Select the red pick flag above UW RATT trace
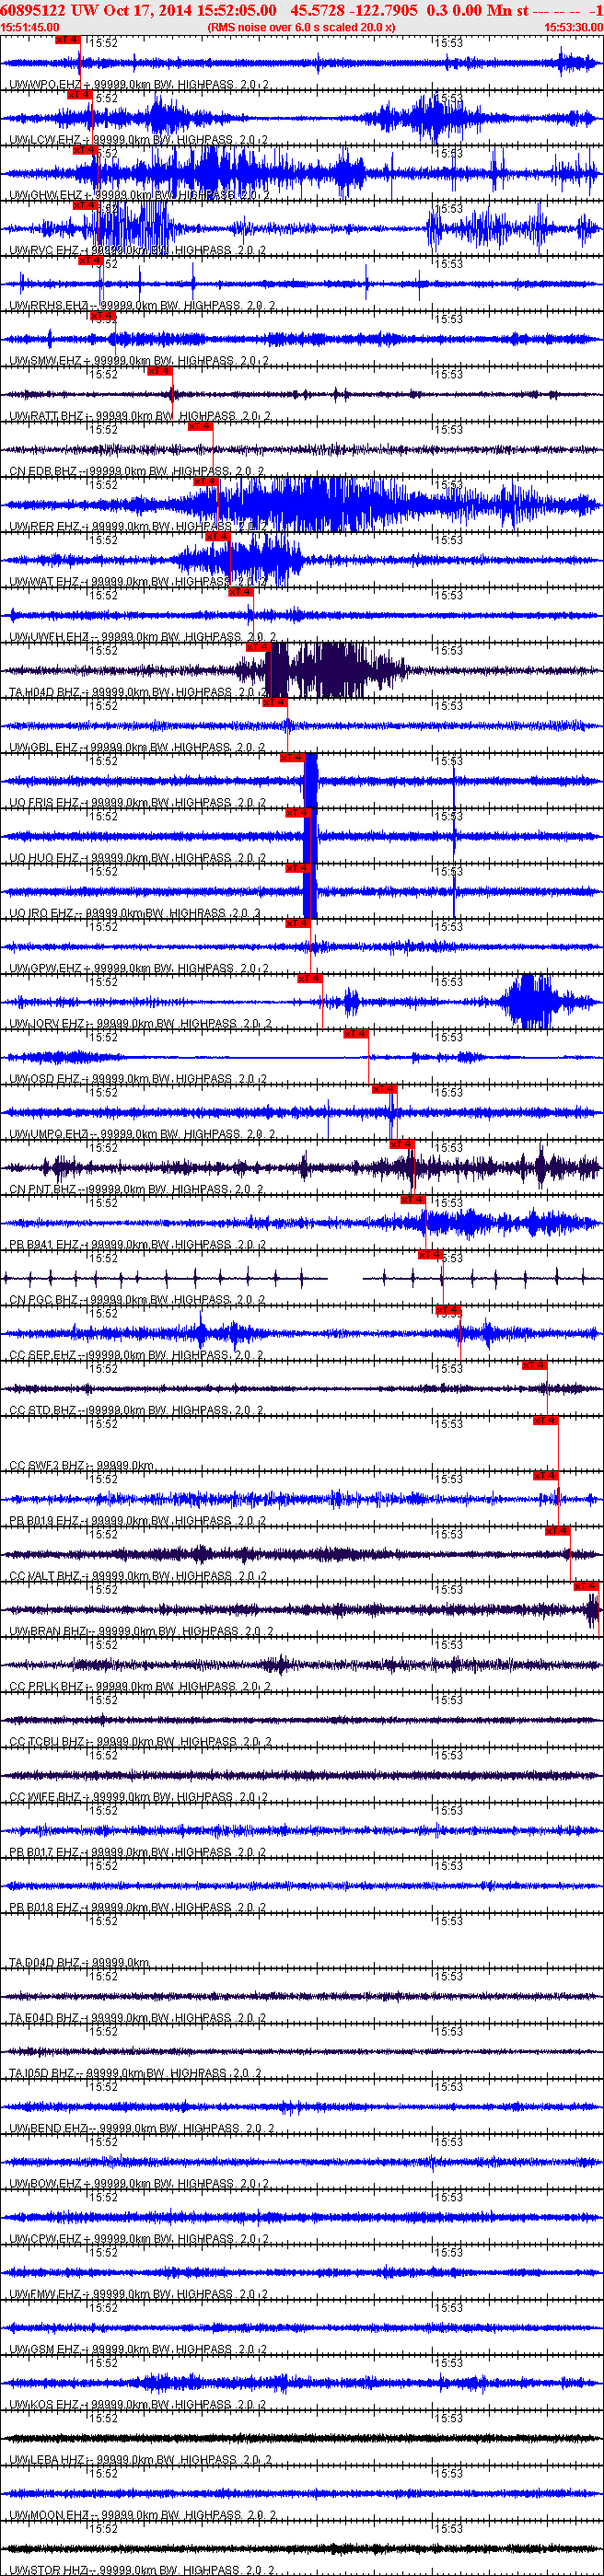Viewport: 604px width, 2576px height. click(x=159, y=371)
